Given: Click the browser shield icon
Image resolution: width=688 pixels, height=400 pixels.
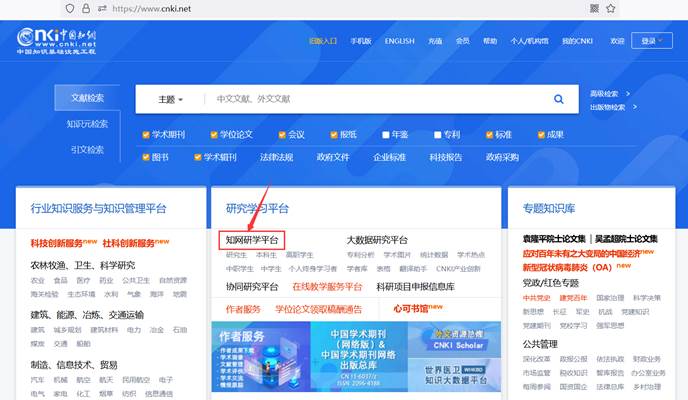Looking at the screenshot, I should tap(69, 8).
